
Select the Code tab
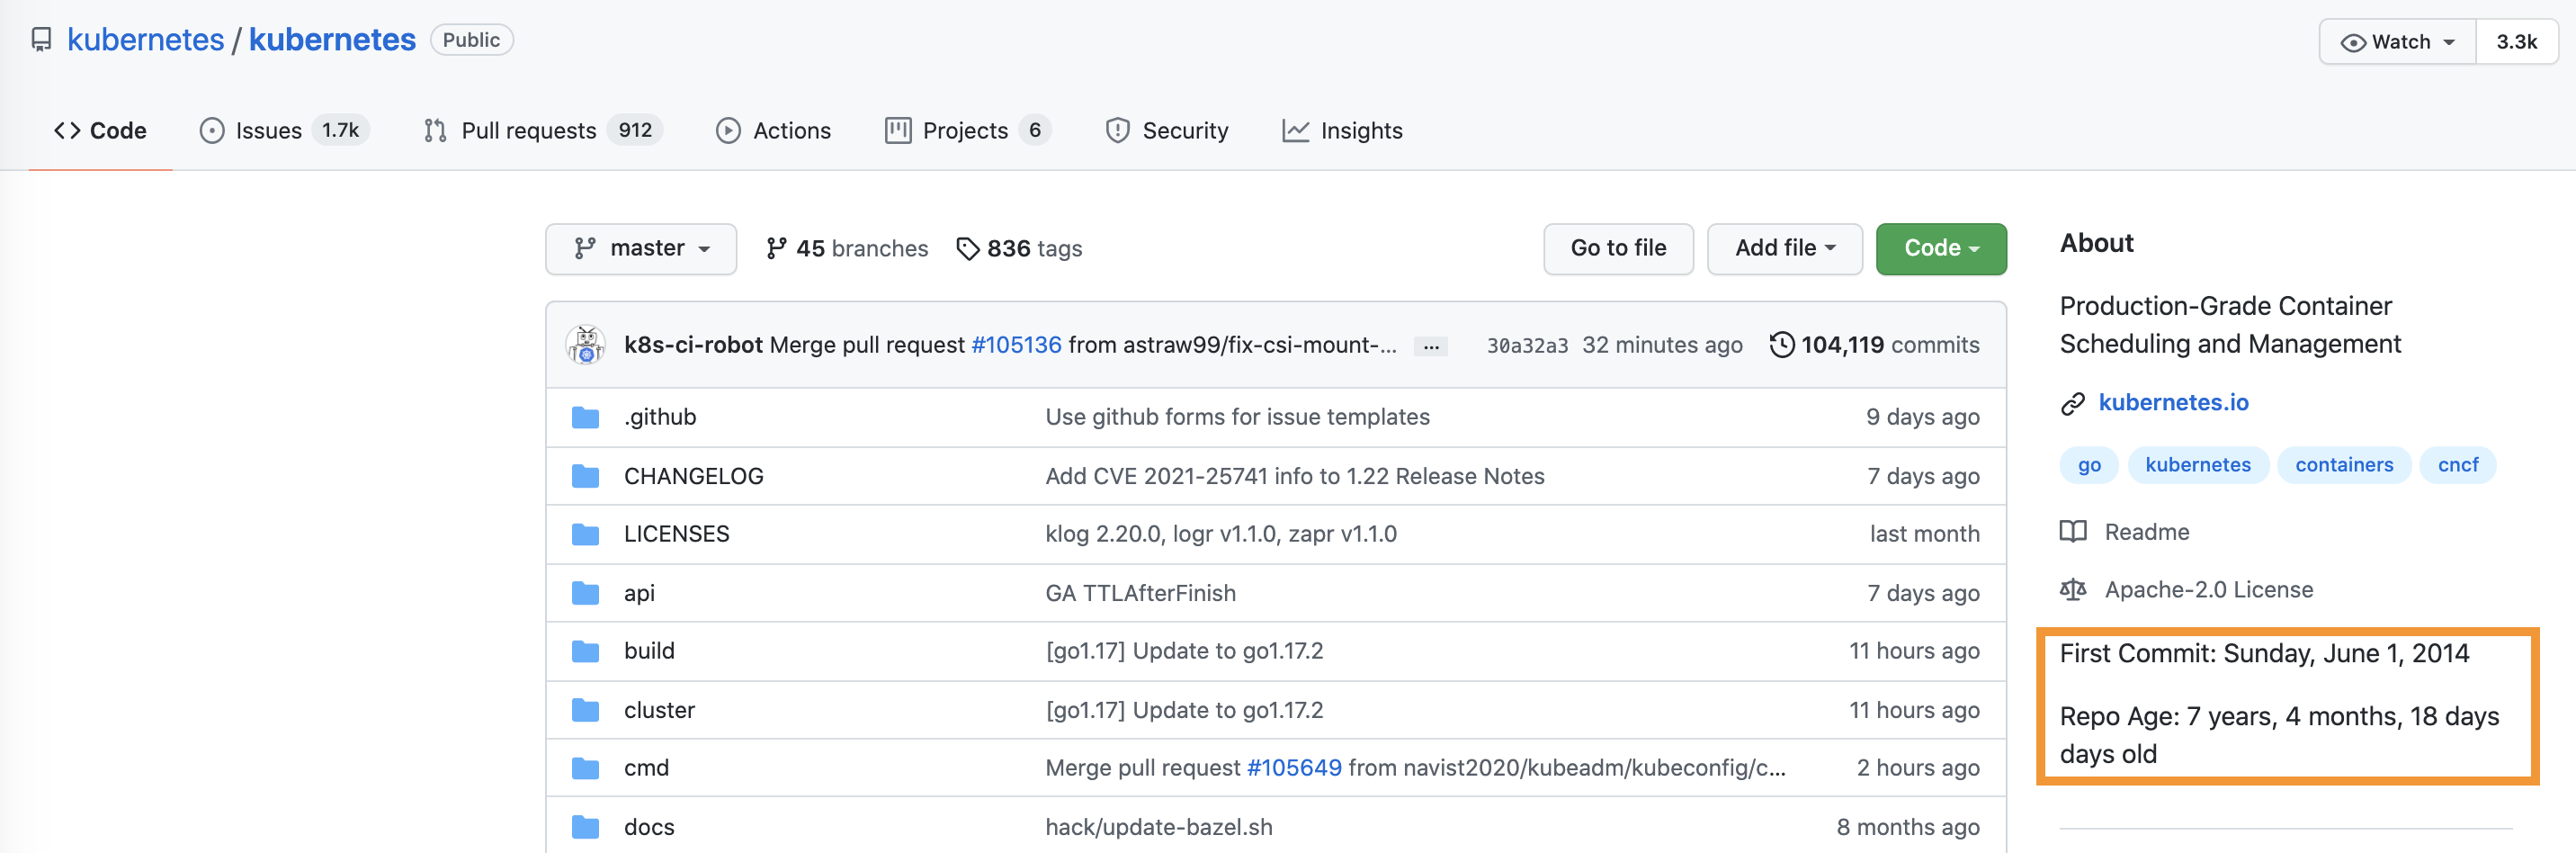tap(100, 131)
